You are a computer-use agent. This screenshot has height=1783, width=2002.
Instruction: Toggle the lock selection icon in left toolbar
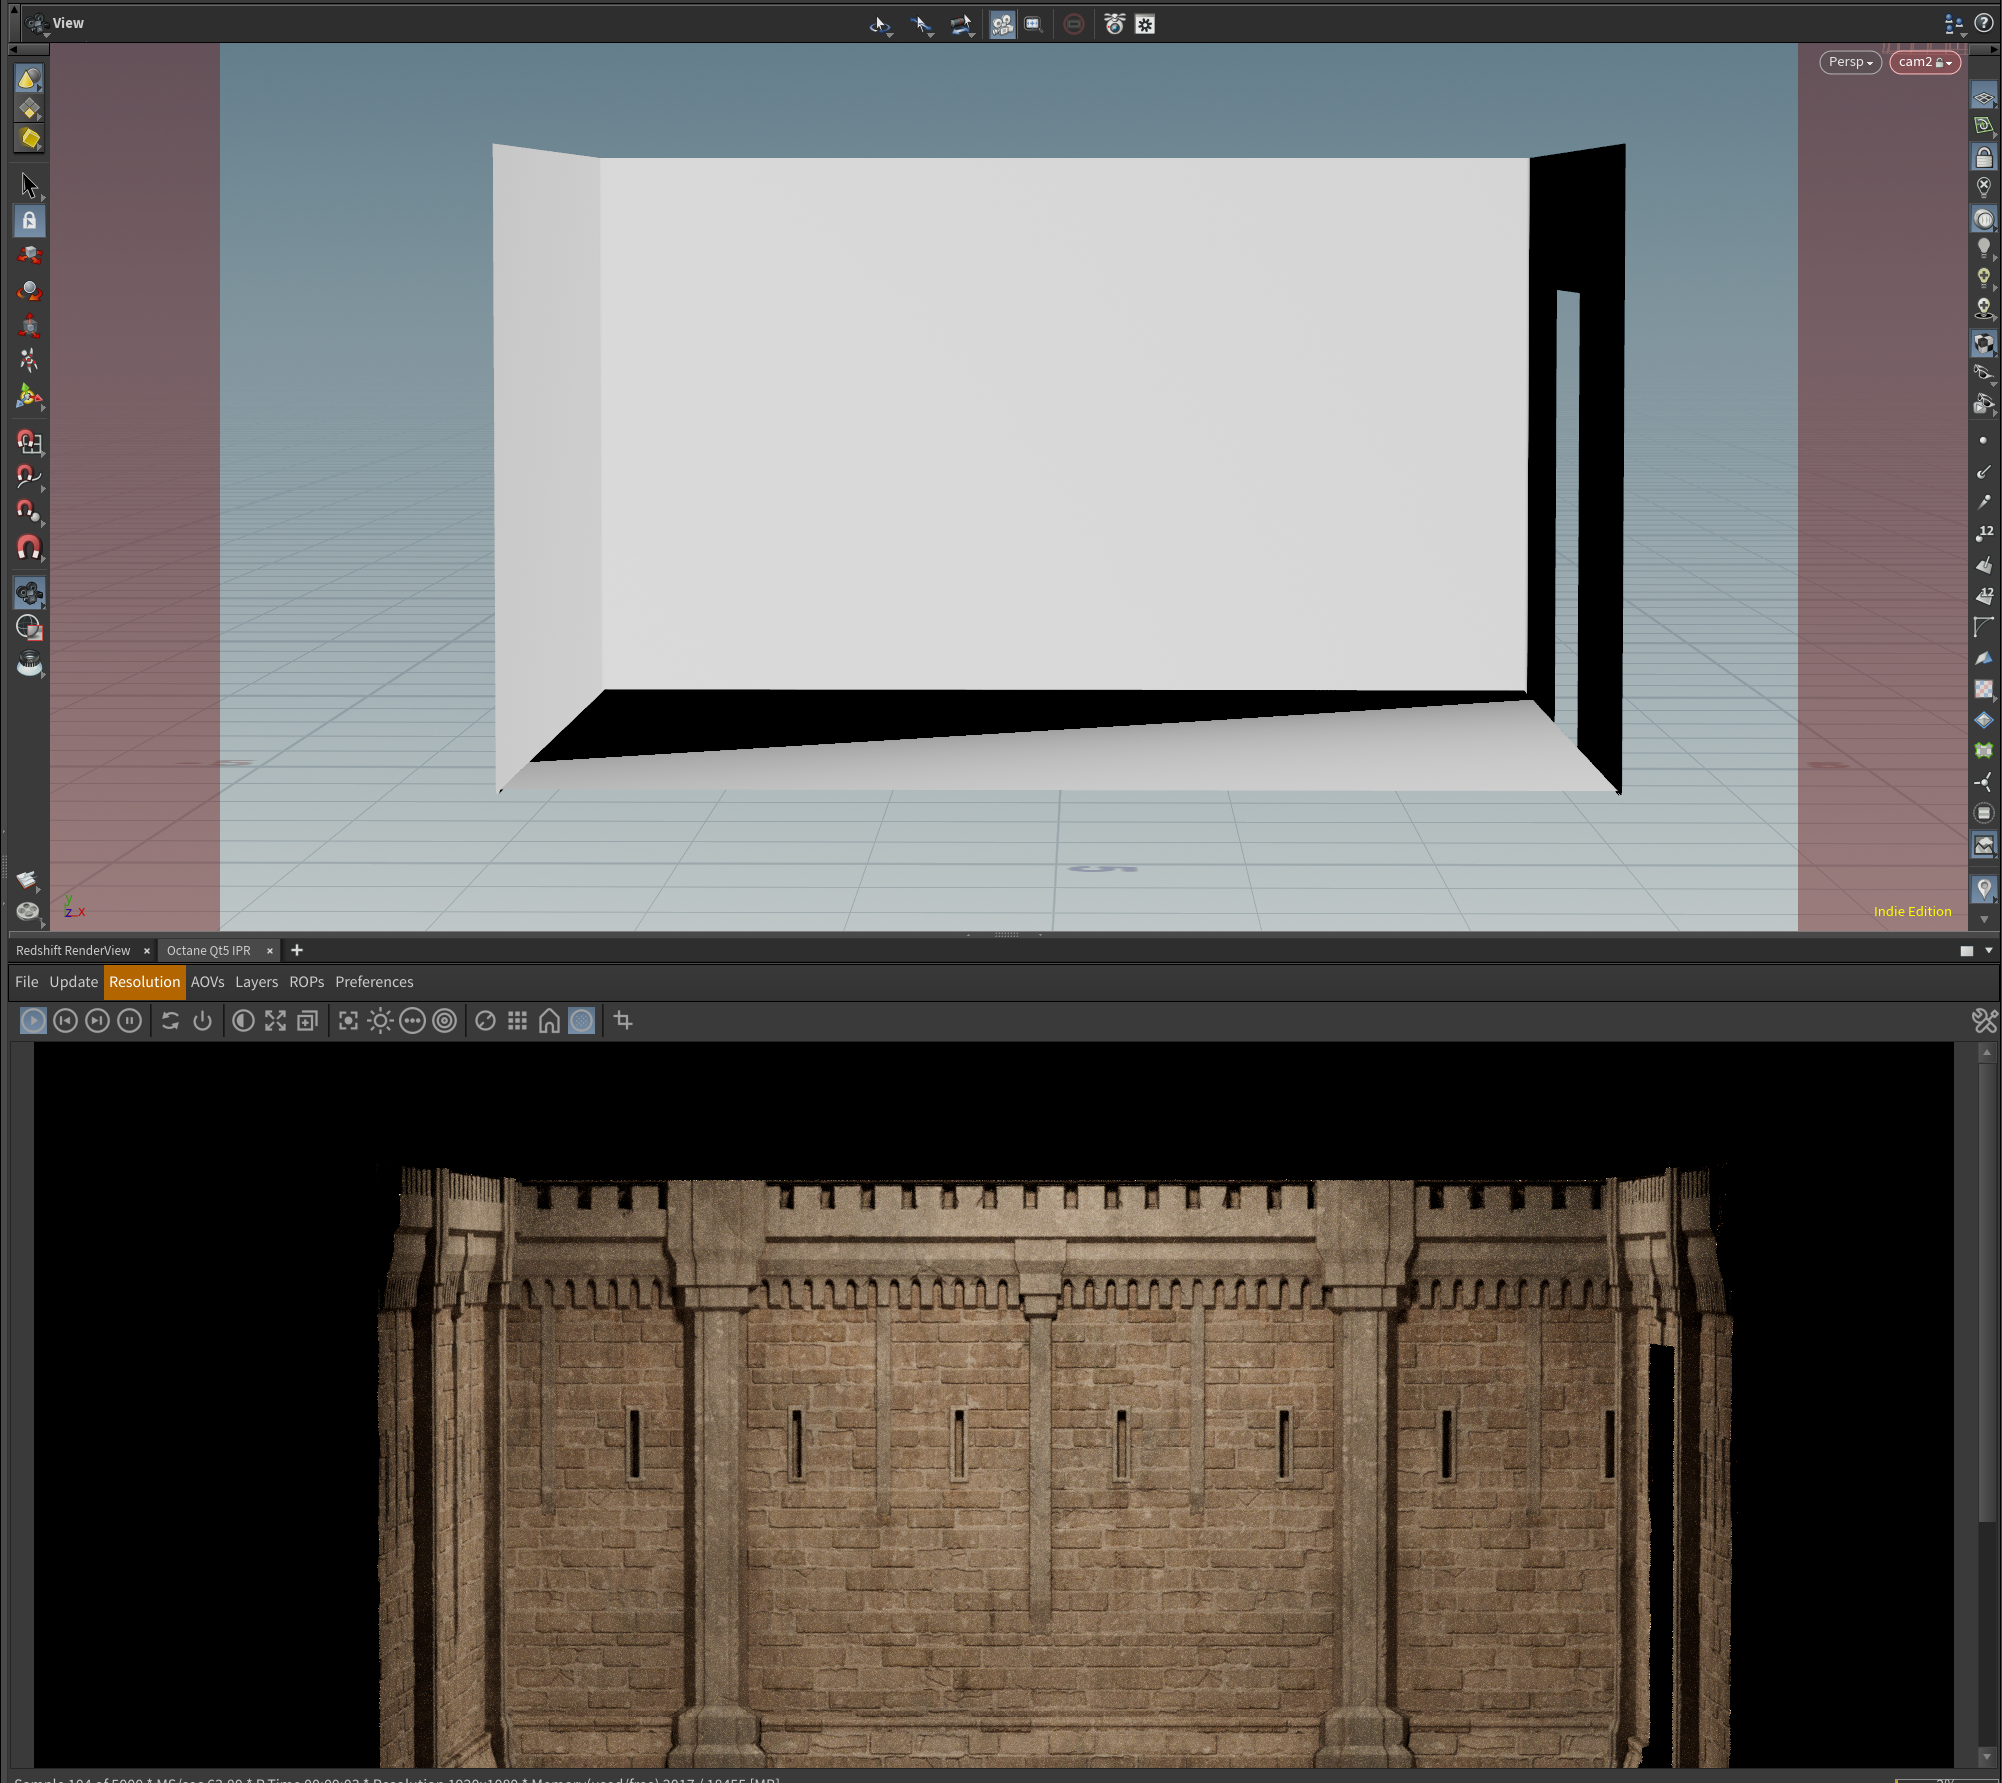coord(29,221)
